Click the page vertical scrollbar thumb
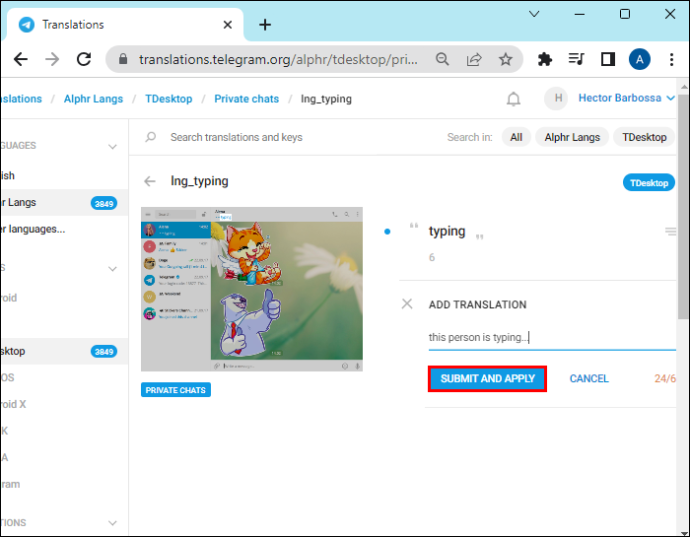 point(683,206)
